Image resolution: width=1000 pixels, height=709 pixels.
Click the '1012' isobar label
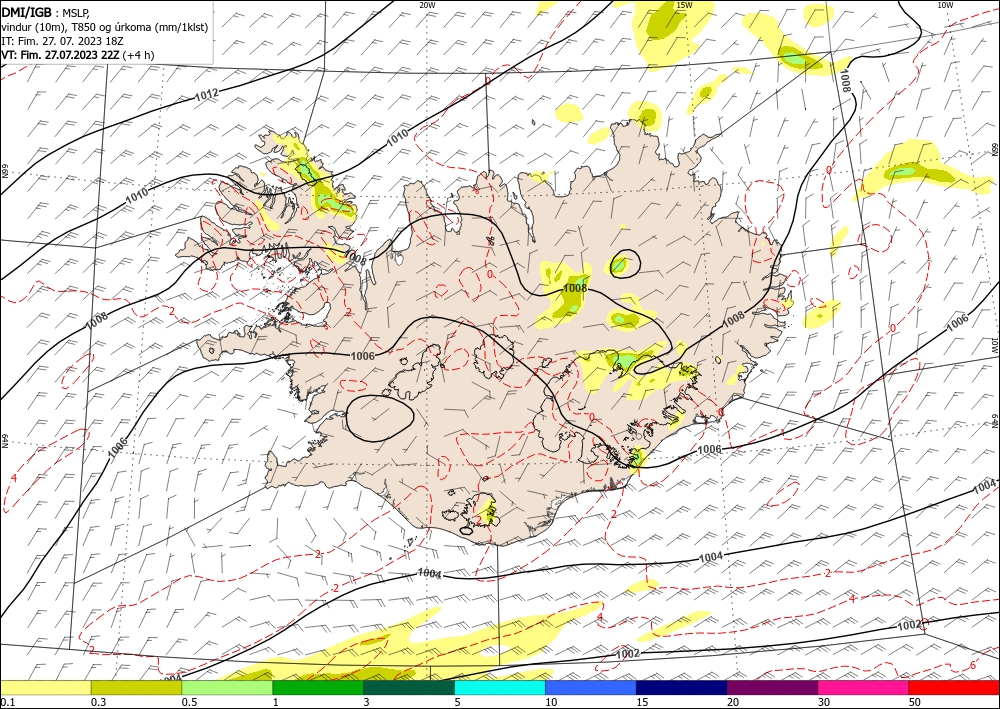(x=207, y=95)
